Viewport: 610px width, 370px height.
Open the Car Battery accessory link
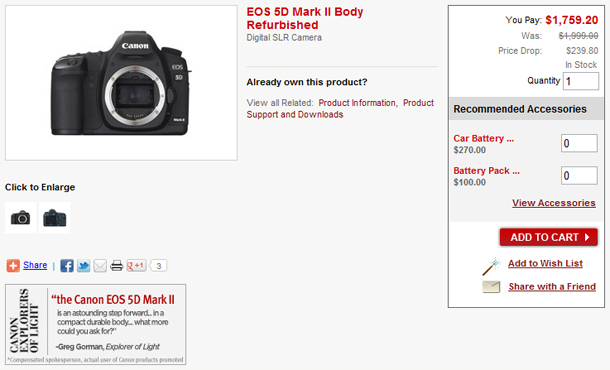[484, 139]
